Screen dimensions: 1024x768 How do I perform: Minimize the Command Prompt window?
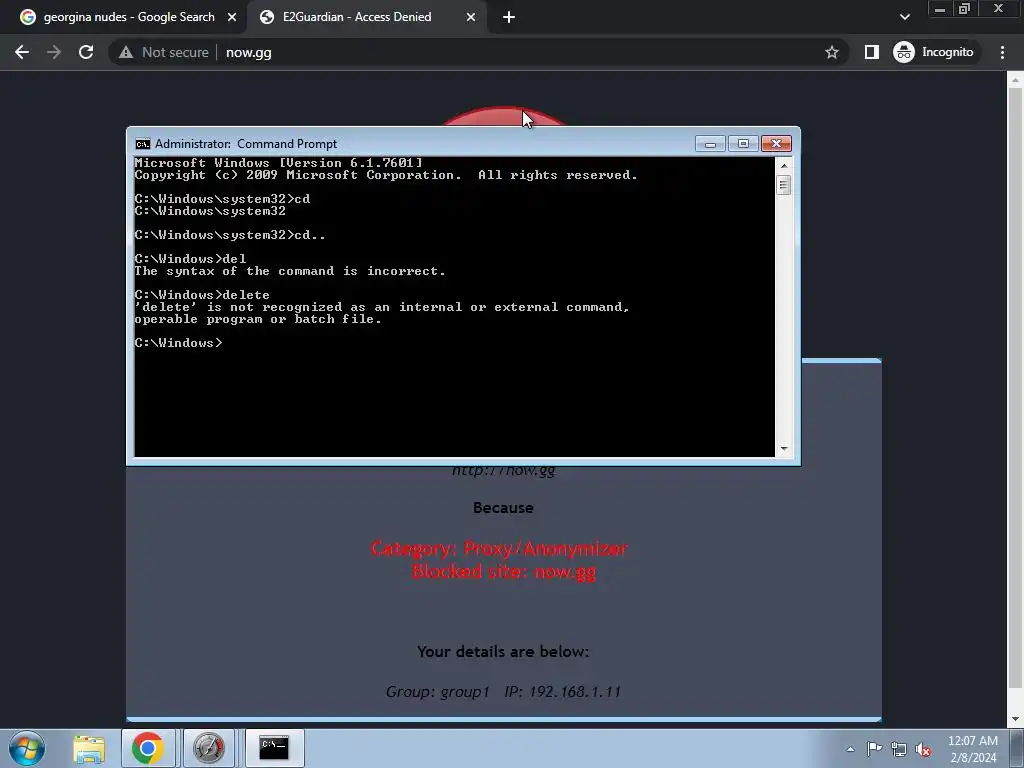pos(711,144)
